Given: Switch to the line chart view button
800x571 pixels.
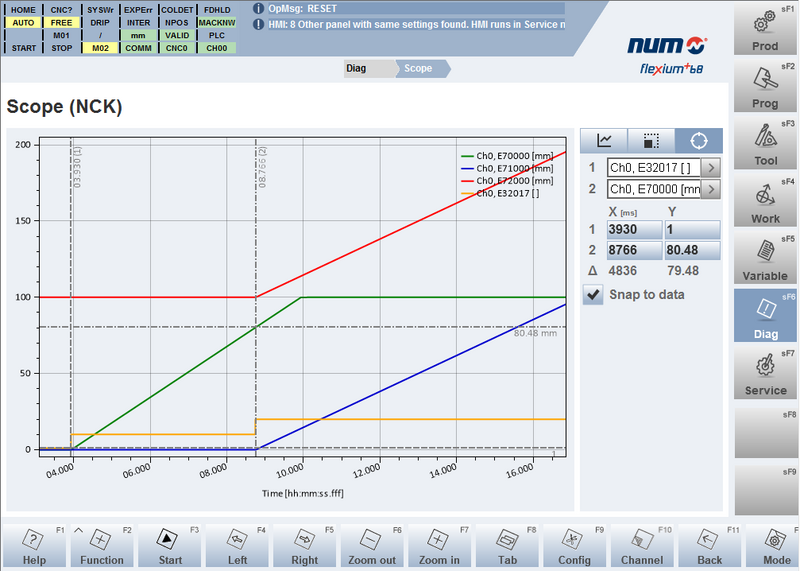Looking at the screenshot, I should click(604, 141).
